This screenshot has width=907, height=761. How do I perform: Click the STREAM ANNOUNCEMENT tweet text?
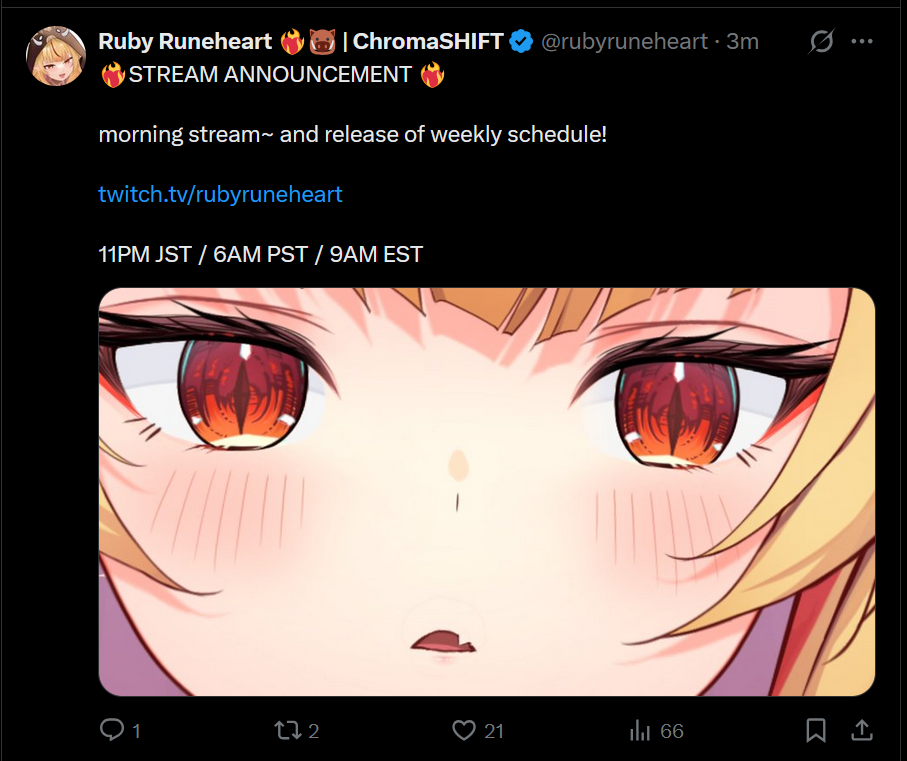pos(270,75)
